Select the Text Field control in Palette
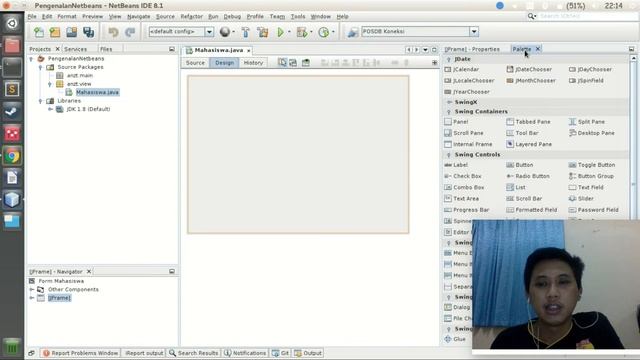The image size is (640, 360). [x=586, y=187]
